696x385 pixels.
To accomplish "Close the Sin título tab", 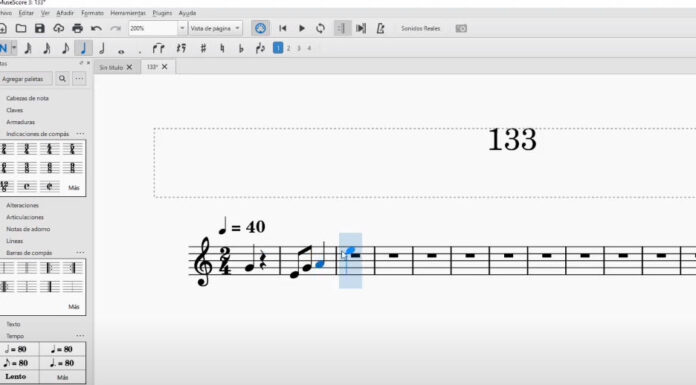I will [x=130, y=67].
